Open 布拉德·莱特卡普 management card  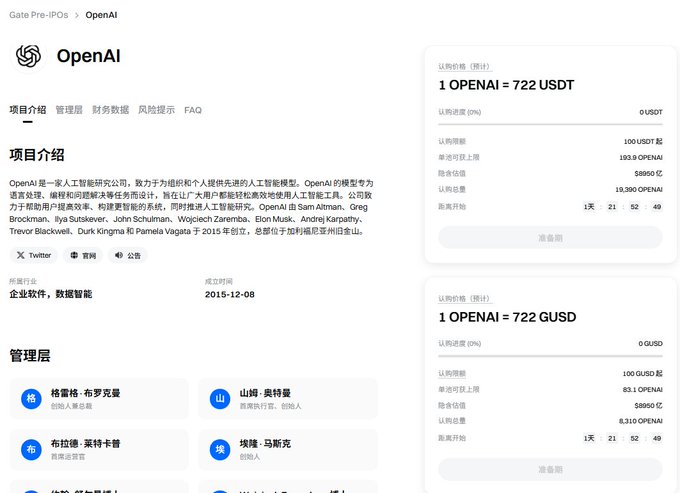[99, 450]
